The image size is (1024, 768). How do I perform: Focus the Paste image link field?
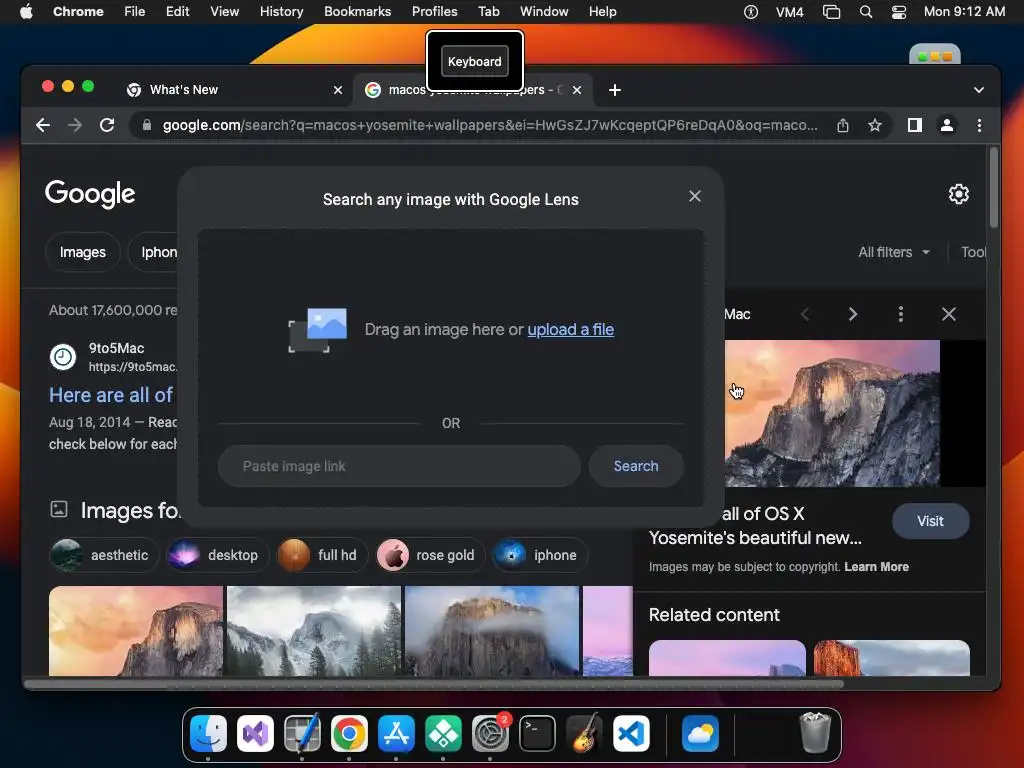[399, 466]
